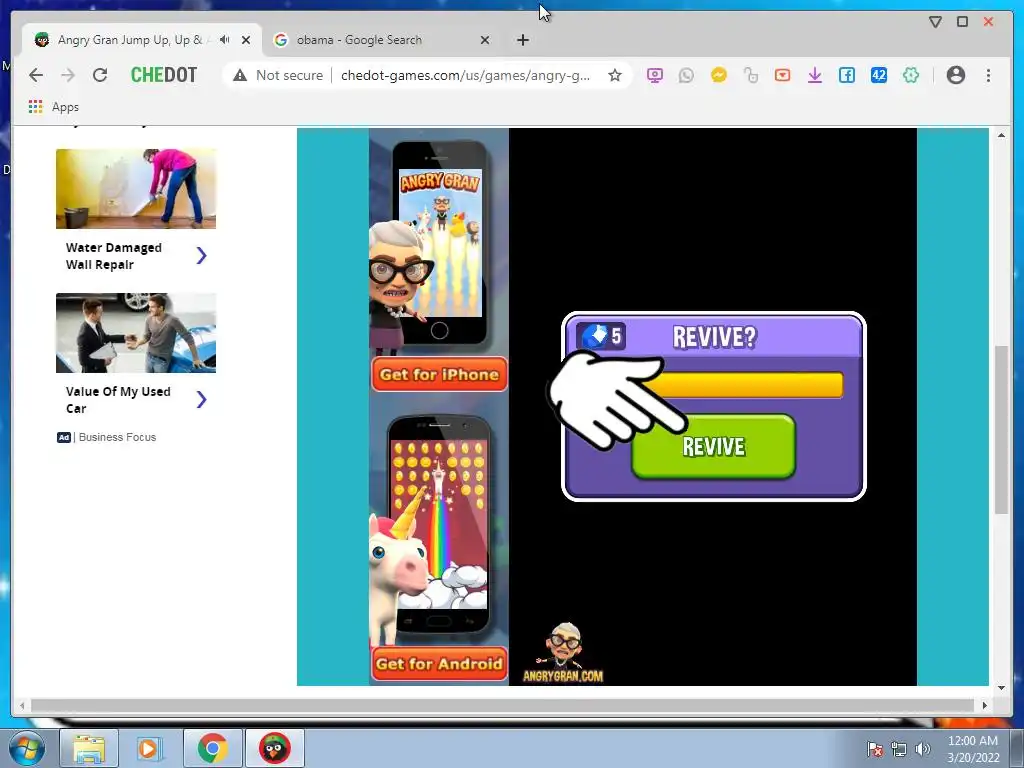Click the scroll up arrow of page

[x=1001, y=135]
